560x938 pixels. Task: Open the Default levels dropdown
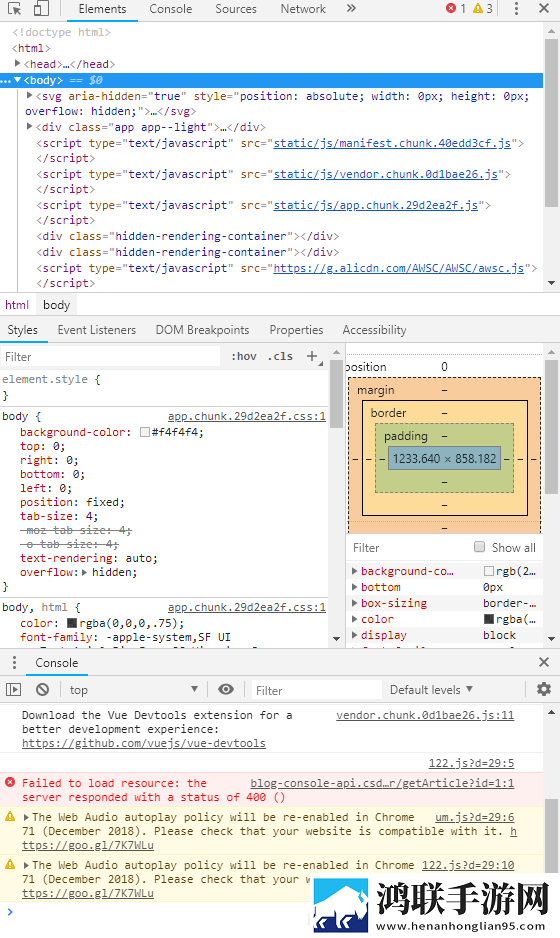tap(431, 690)
